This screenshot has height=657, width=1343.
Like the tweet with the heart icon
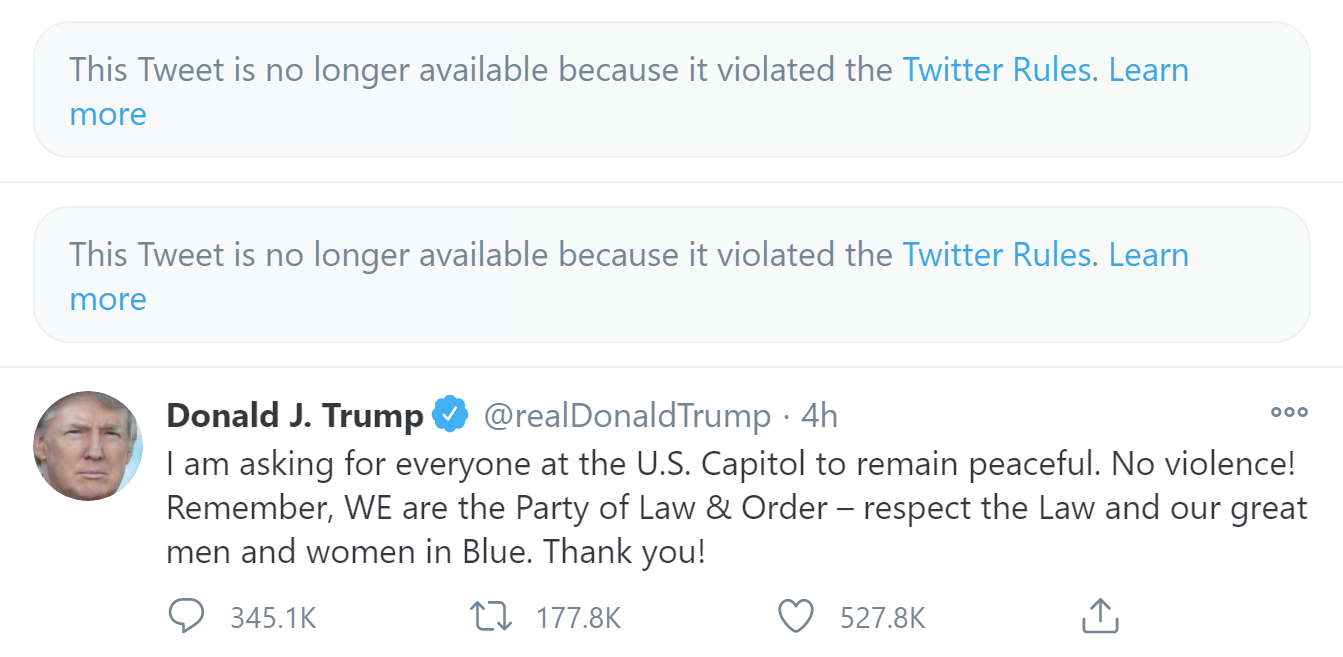click(796, 617)
